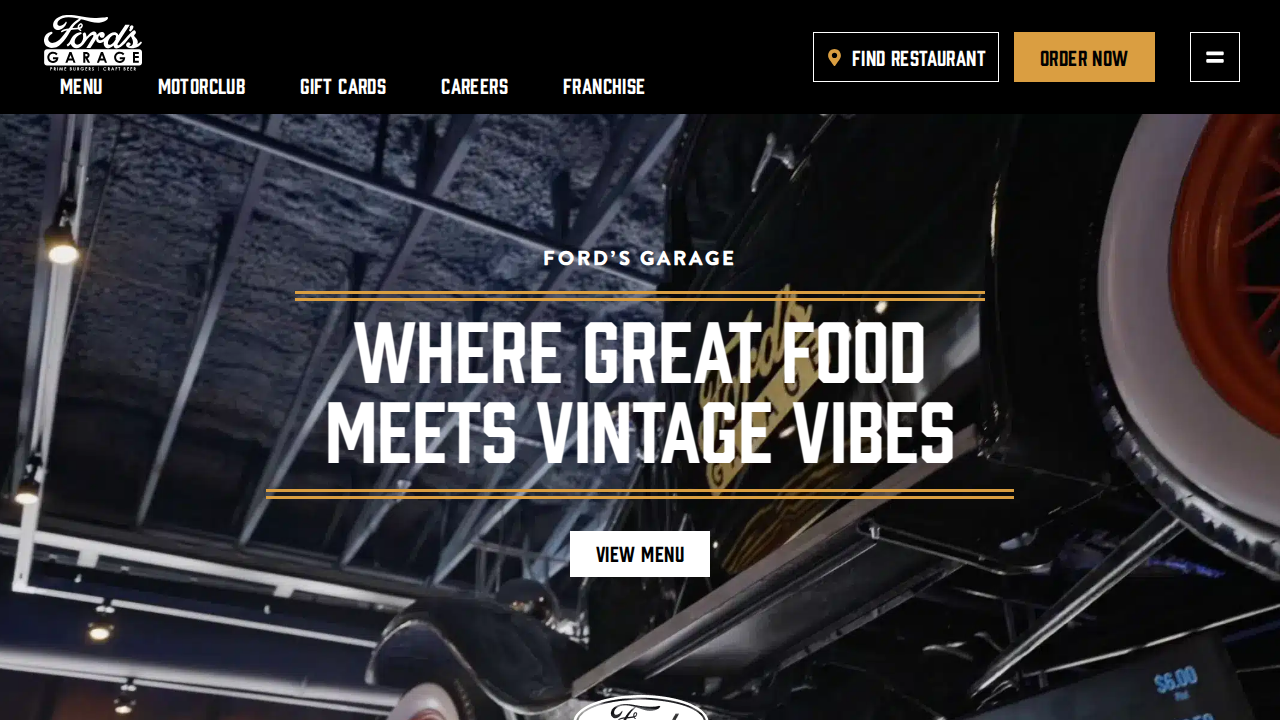Screen dimensions: 1280x720
Task: Open the Careers navigation link
Action: [475, 87]
